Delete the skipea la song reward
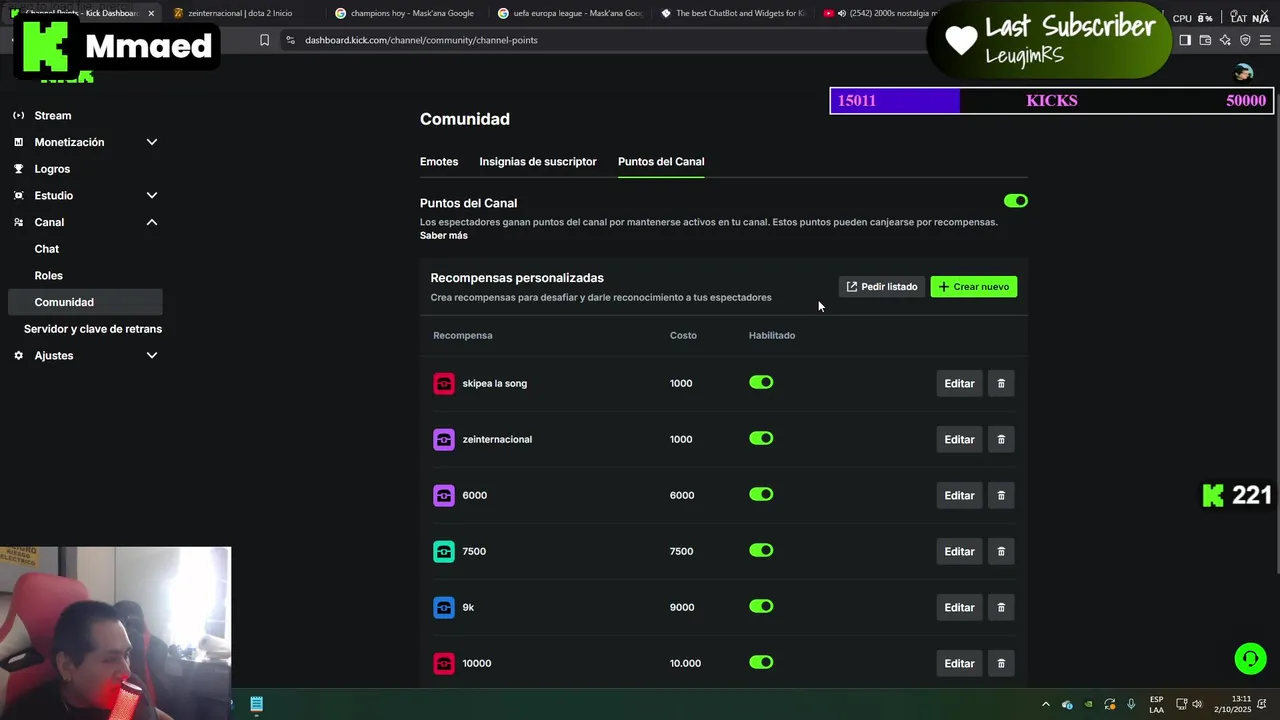This screenshot has width=1280, height=720. (1001, 384)
